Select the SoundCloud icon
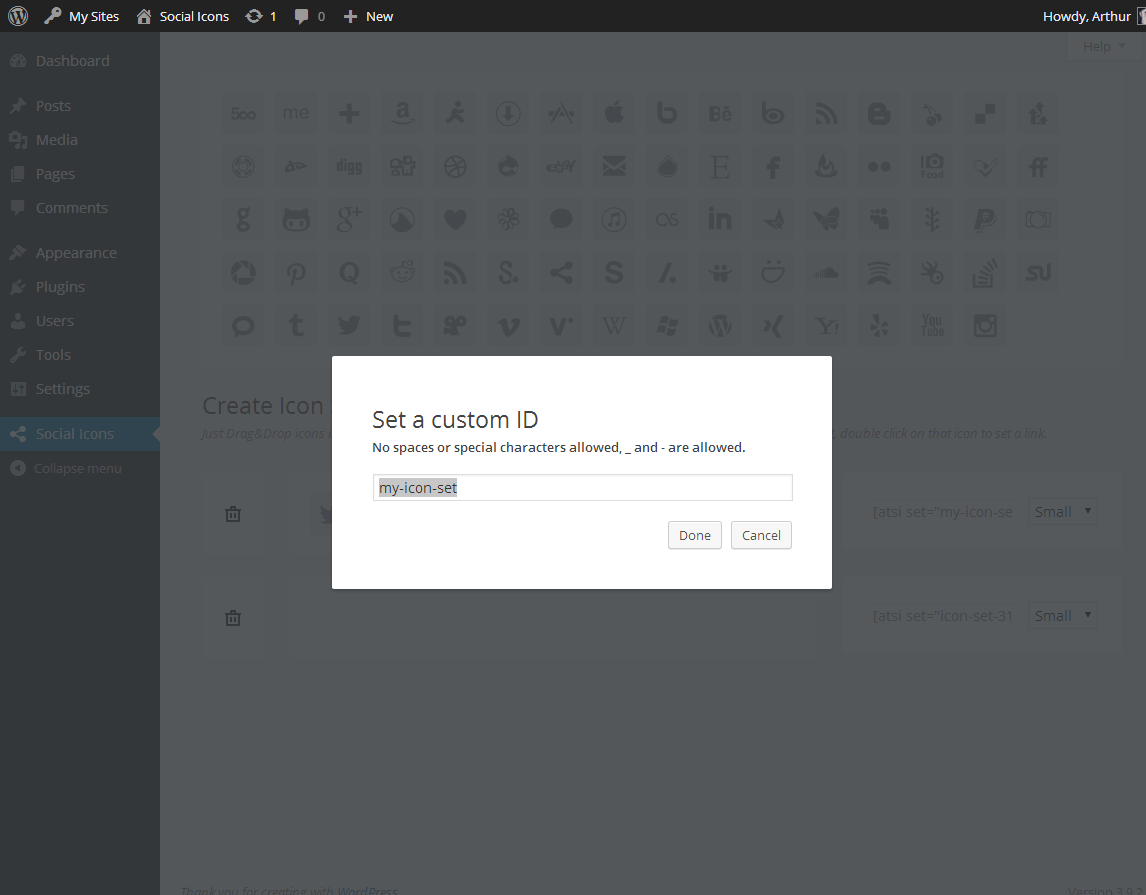The height and width of the screenshot is (895, 1146). click(x=826, y=273)
